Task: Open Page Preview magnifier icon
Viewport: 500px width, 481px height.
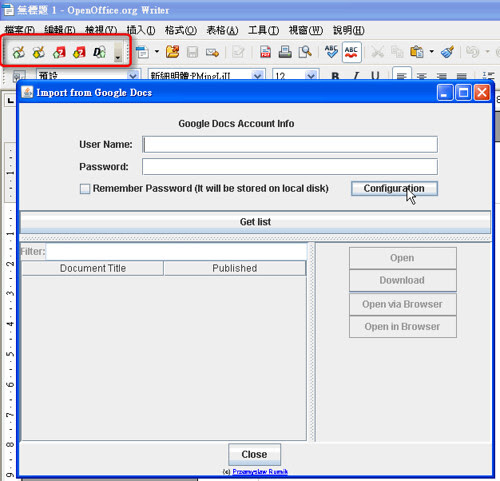Action: [x=305, y=52]
